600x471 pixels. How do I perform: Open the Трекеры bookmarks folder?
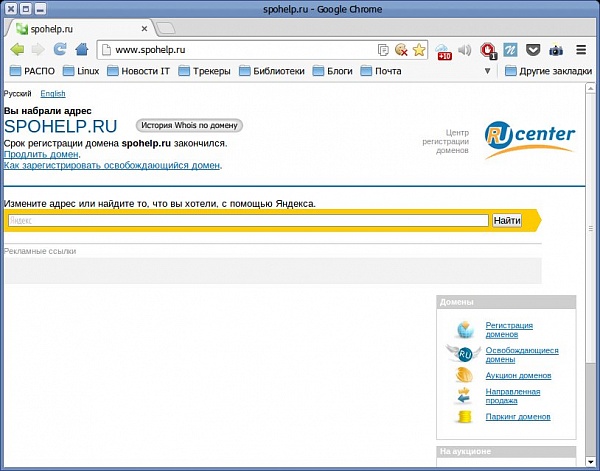(204, 71)
